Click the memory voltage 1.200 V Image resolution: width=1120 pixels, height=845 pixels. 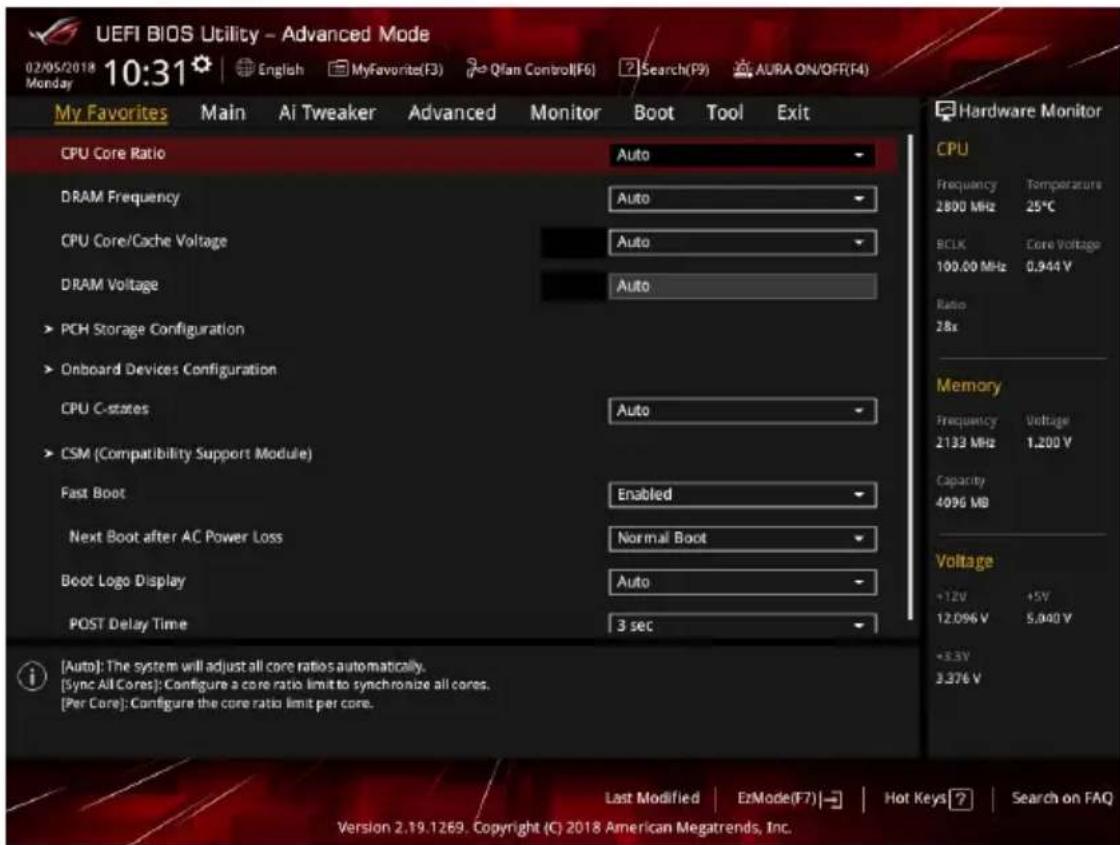(x=1049, y=443)
